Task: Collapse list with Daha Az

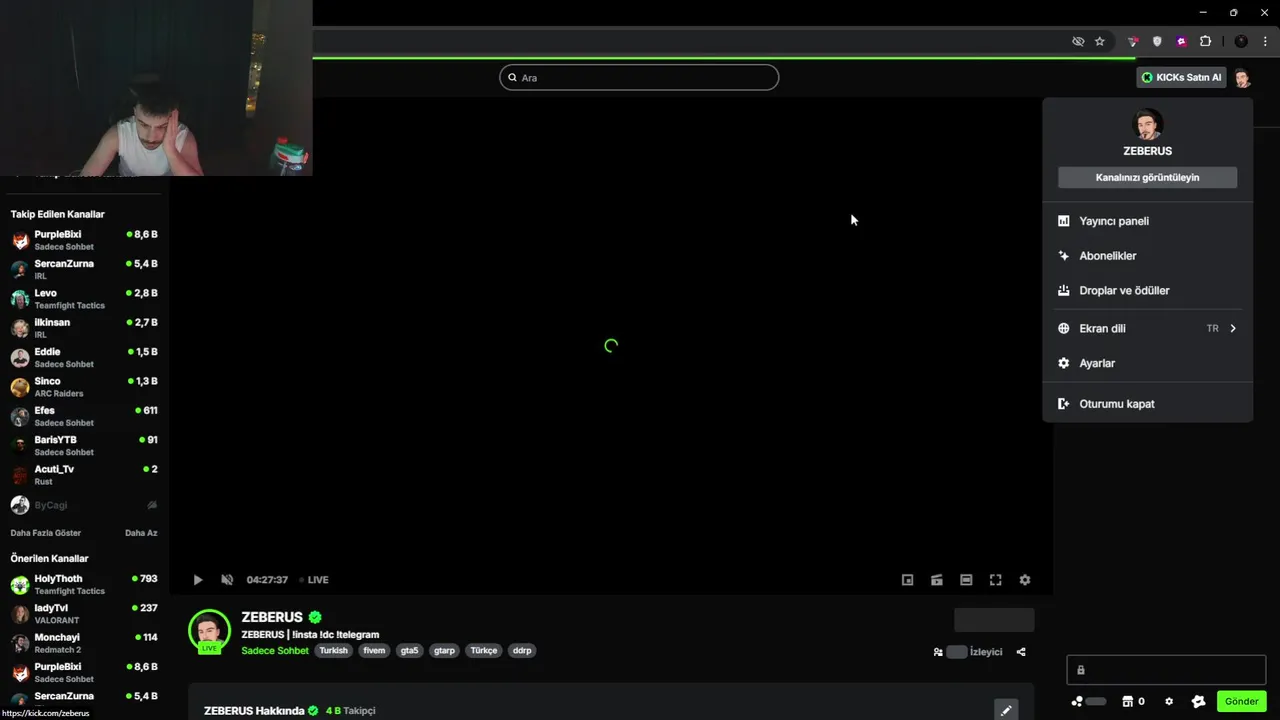Action: (x=141, y=533)
